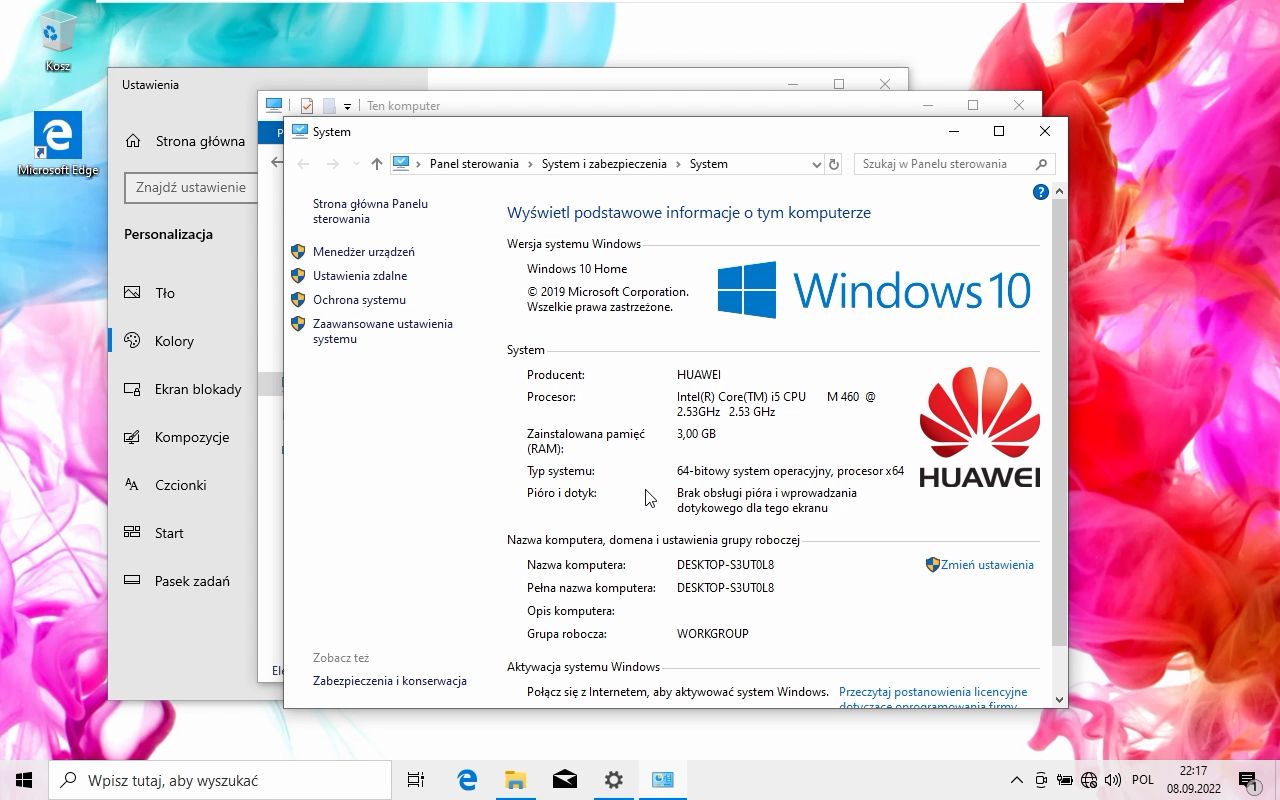Click Zmień ustawienia link for computer name
Image resolution: width=1280 pixels, height=800 pixels.
click(987, 565)
